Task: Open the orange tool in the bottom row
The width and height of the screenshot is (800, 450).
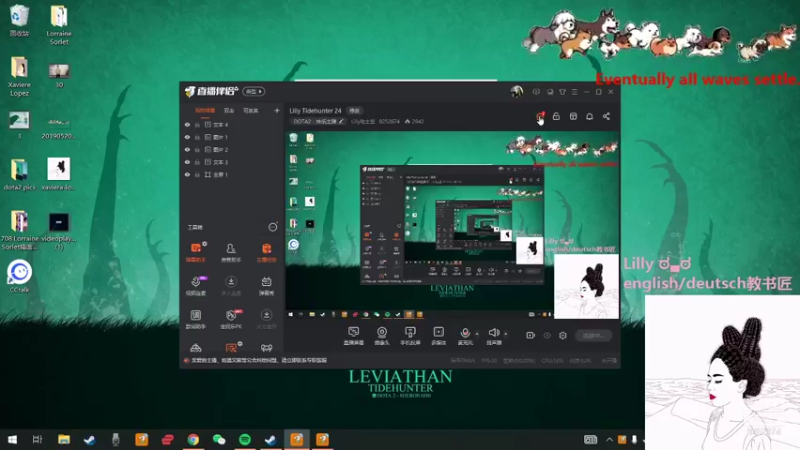Action: coord(231,348)
